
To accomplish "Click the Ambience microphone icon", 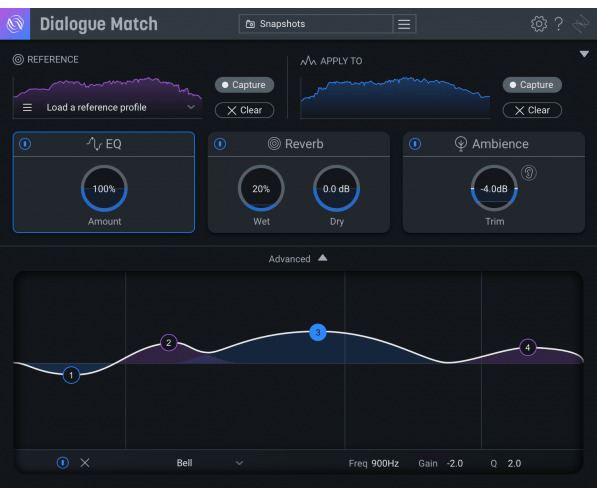I will [461, 144].
